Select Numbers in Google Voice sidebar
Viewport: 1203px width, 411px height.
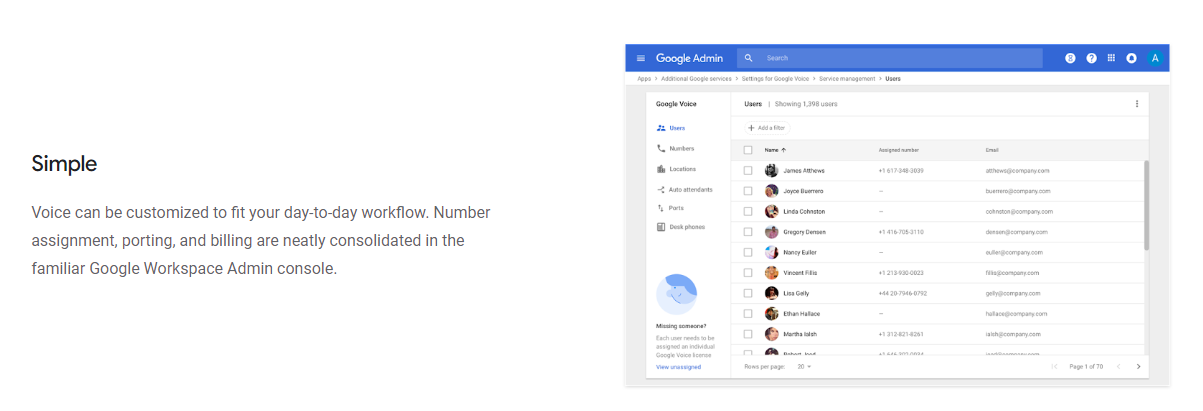pos(682,148)
